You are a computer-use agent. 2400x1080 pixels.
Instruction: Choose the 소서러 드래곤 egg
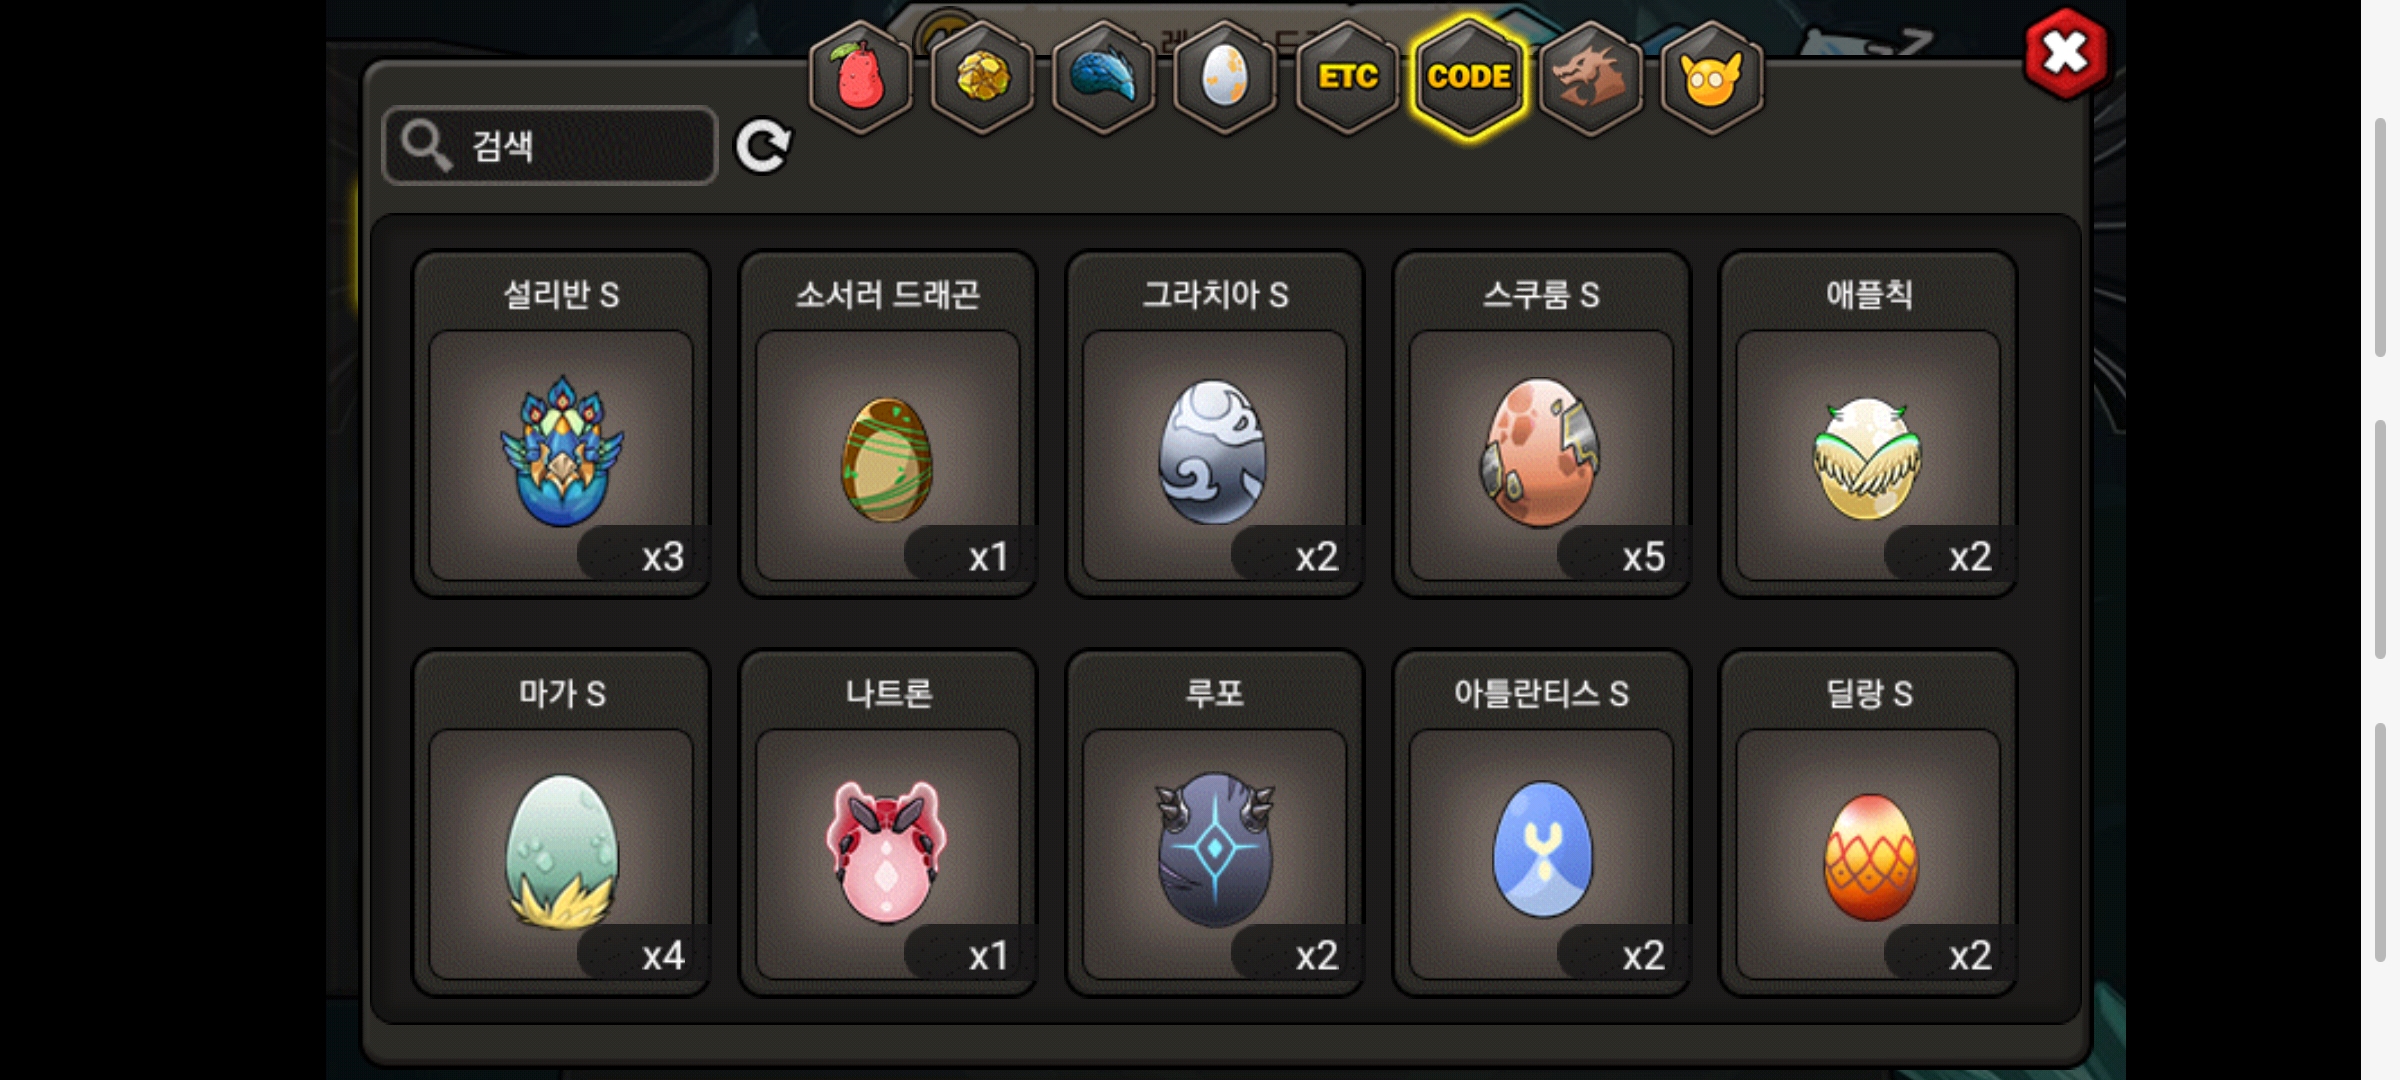(888, 424)
